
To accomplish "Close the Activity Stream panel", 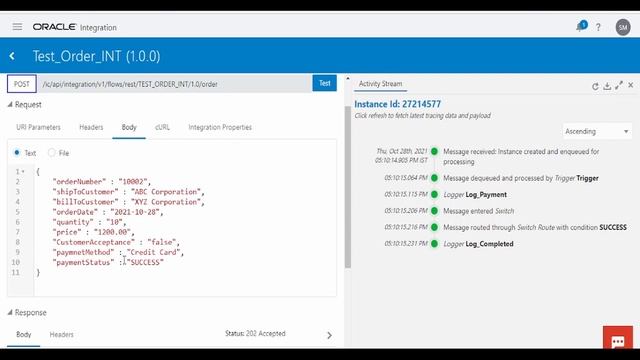I will click(x=631, y=85).
